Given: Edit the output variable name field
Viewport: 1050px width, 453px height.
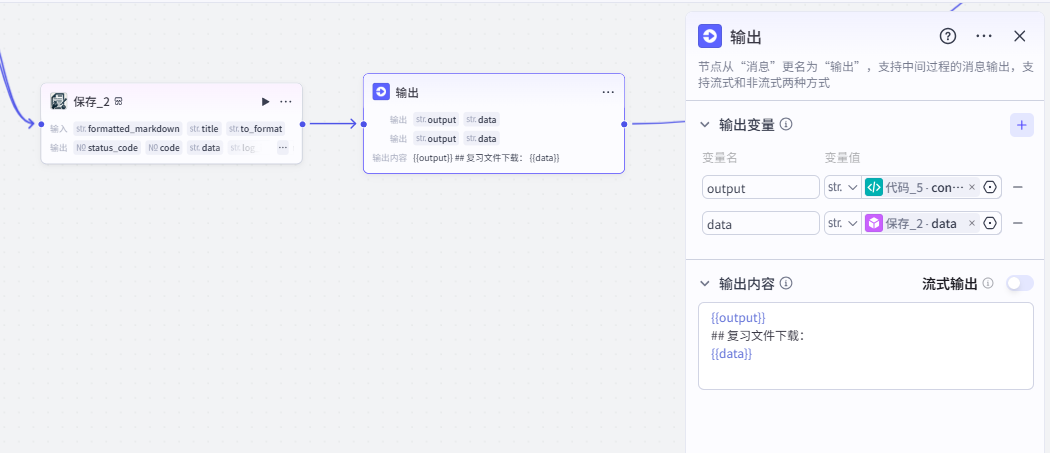Looking at the screenshot, I should pos(761,188).
